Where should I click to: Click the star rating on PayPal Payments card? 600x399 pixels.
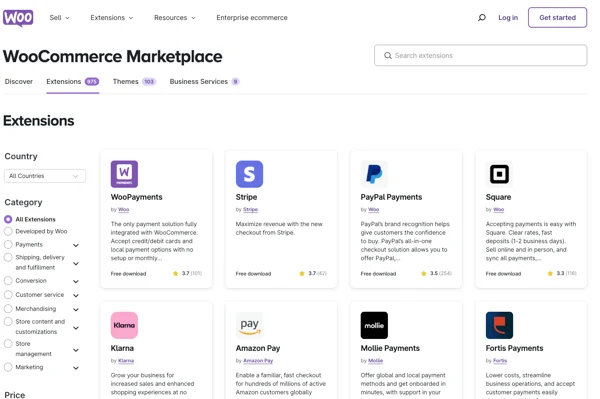tap(436, 274)
